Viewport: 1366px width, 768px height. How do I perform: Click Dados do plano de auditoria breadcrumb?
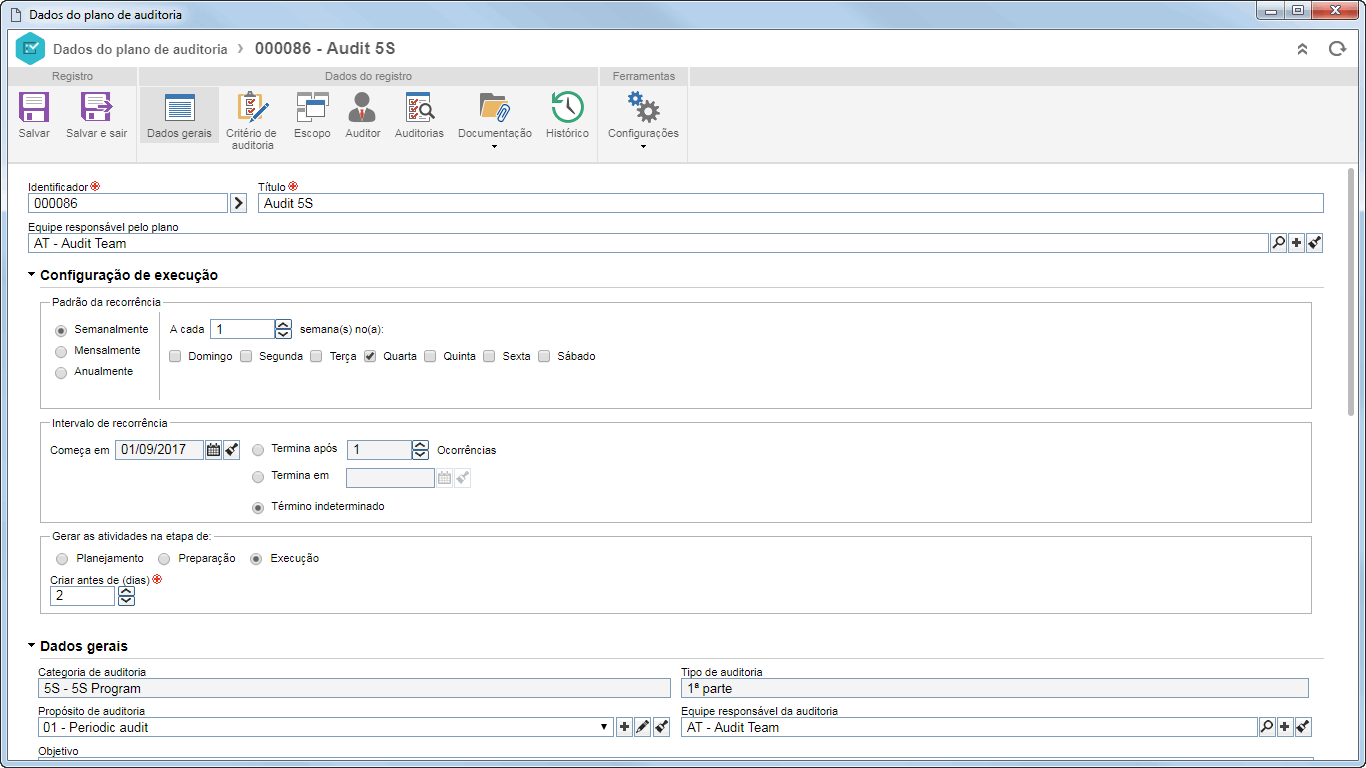coord(140,48)
